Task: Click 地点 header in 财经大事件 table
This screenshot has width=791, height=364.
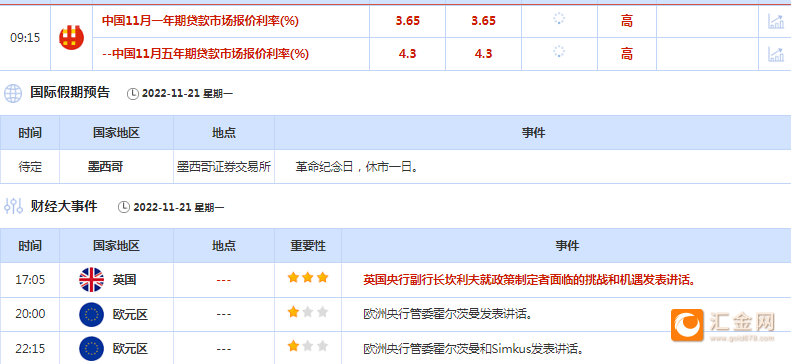Action: click(x=224, y=246)
